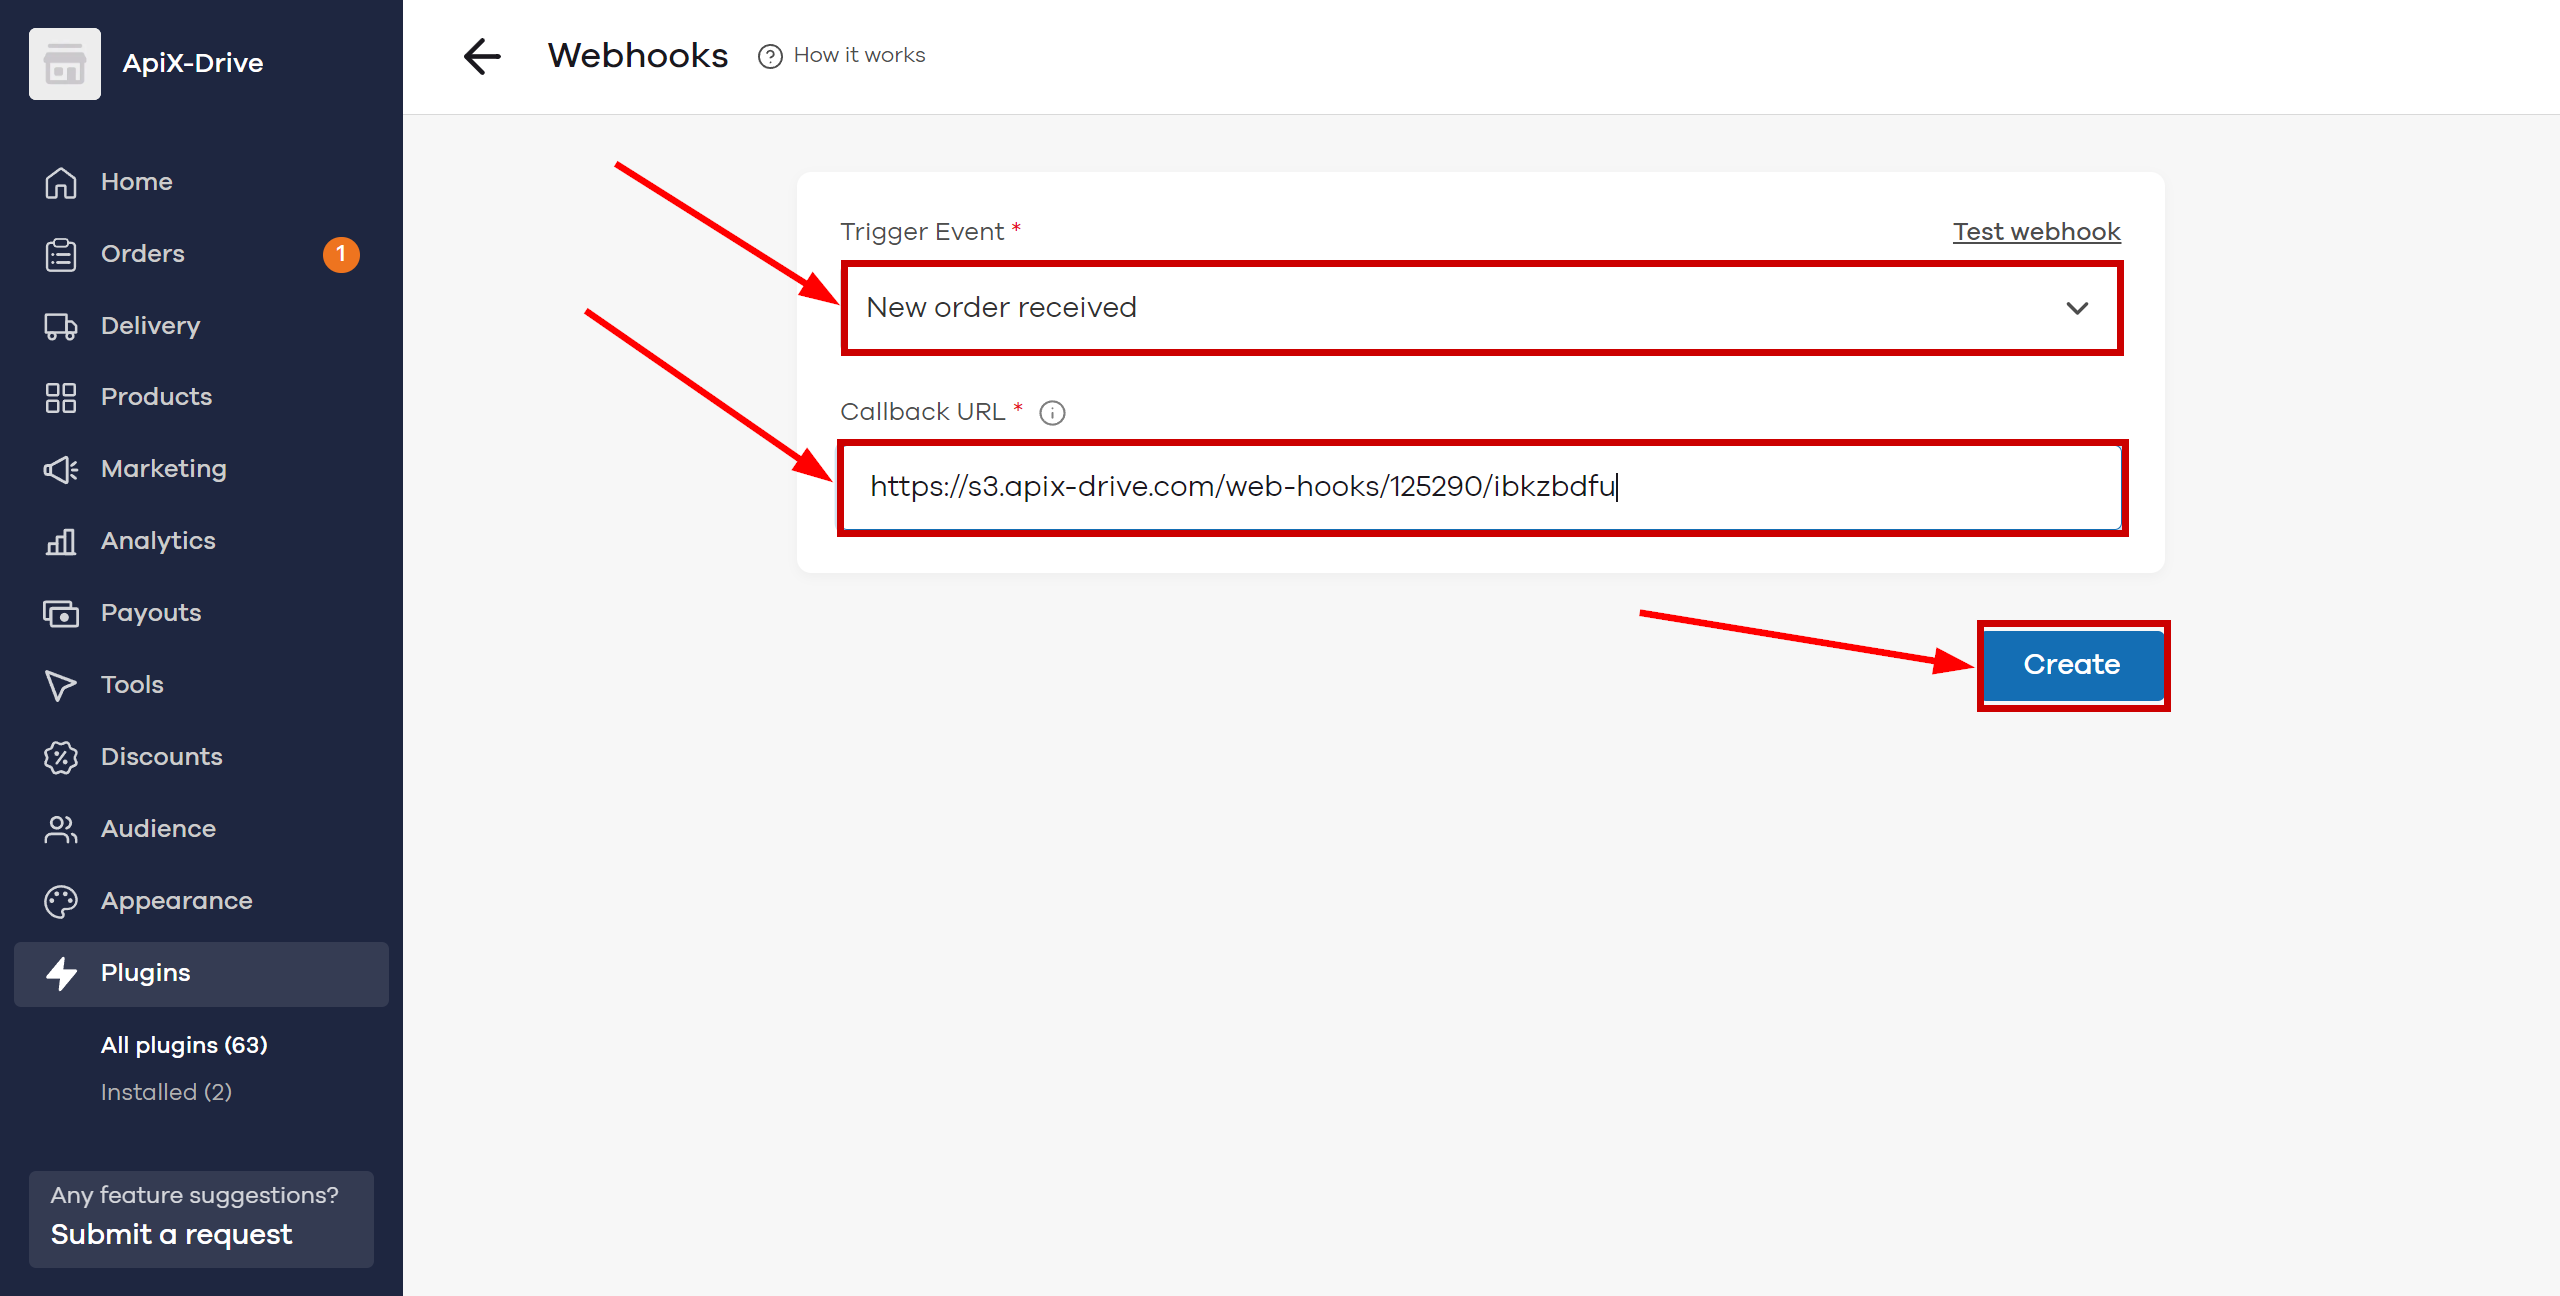Click the Trigger Event dropdown chevron
This screenshot has height=1296, width=2560.
click(x=2078, y=308)
